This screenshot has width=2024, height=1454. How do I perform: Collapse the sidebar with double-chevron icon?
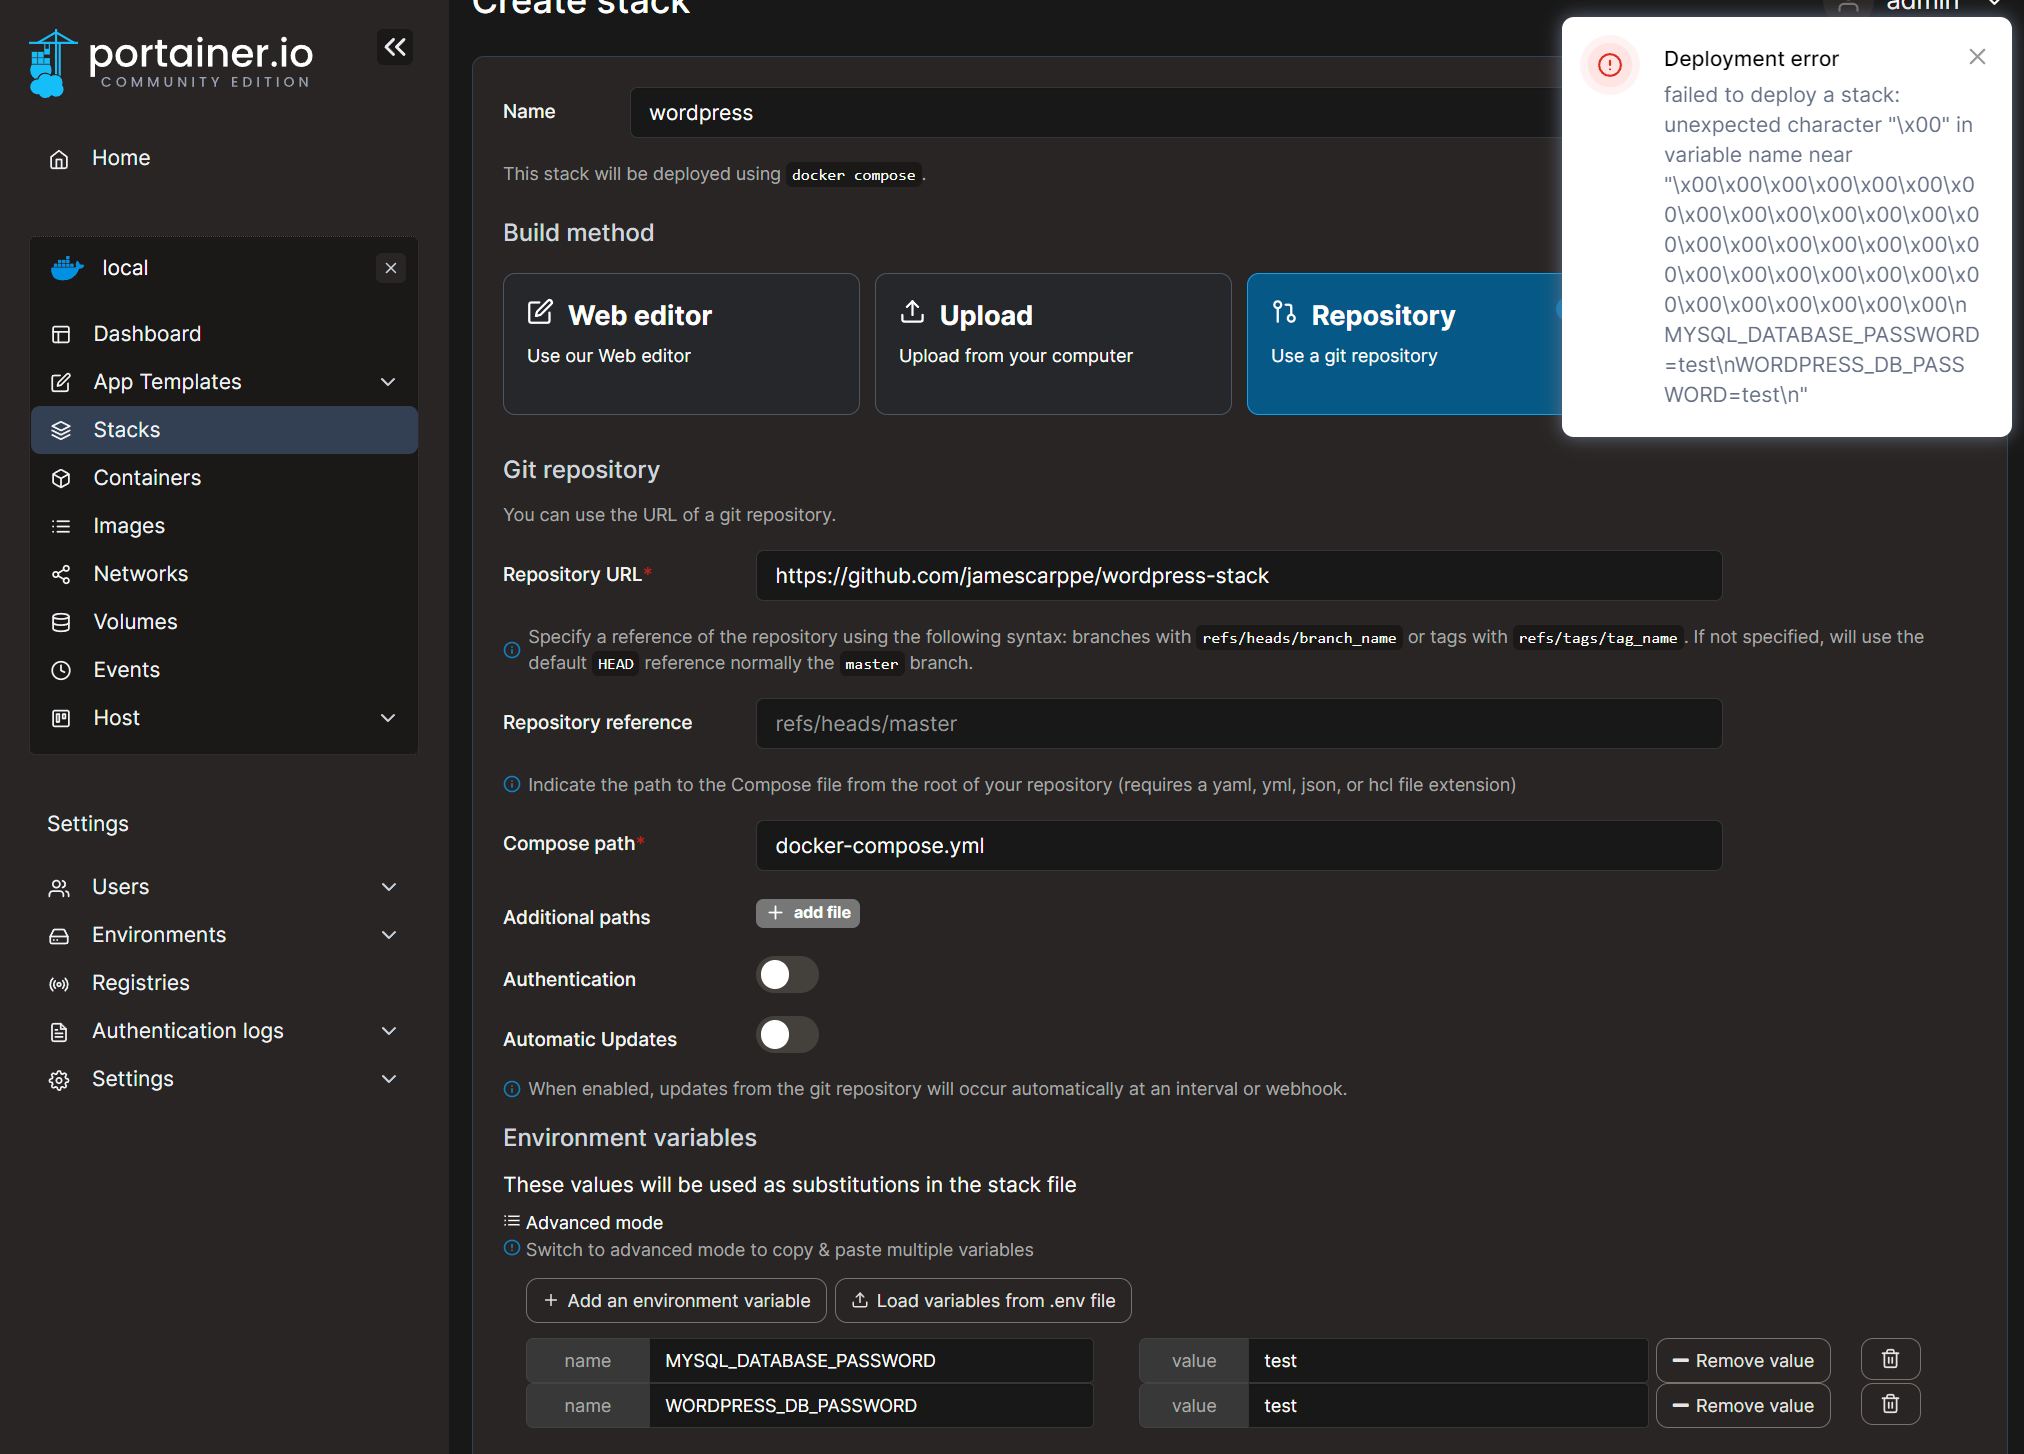coord(395,47)
